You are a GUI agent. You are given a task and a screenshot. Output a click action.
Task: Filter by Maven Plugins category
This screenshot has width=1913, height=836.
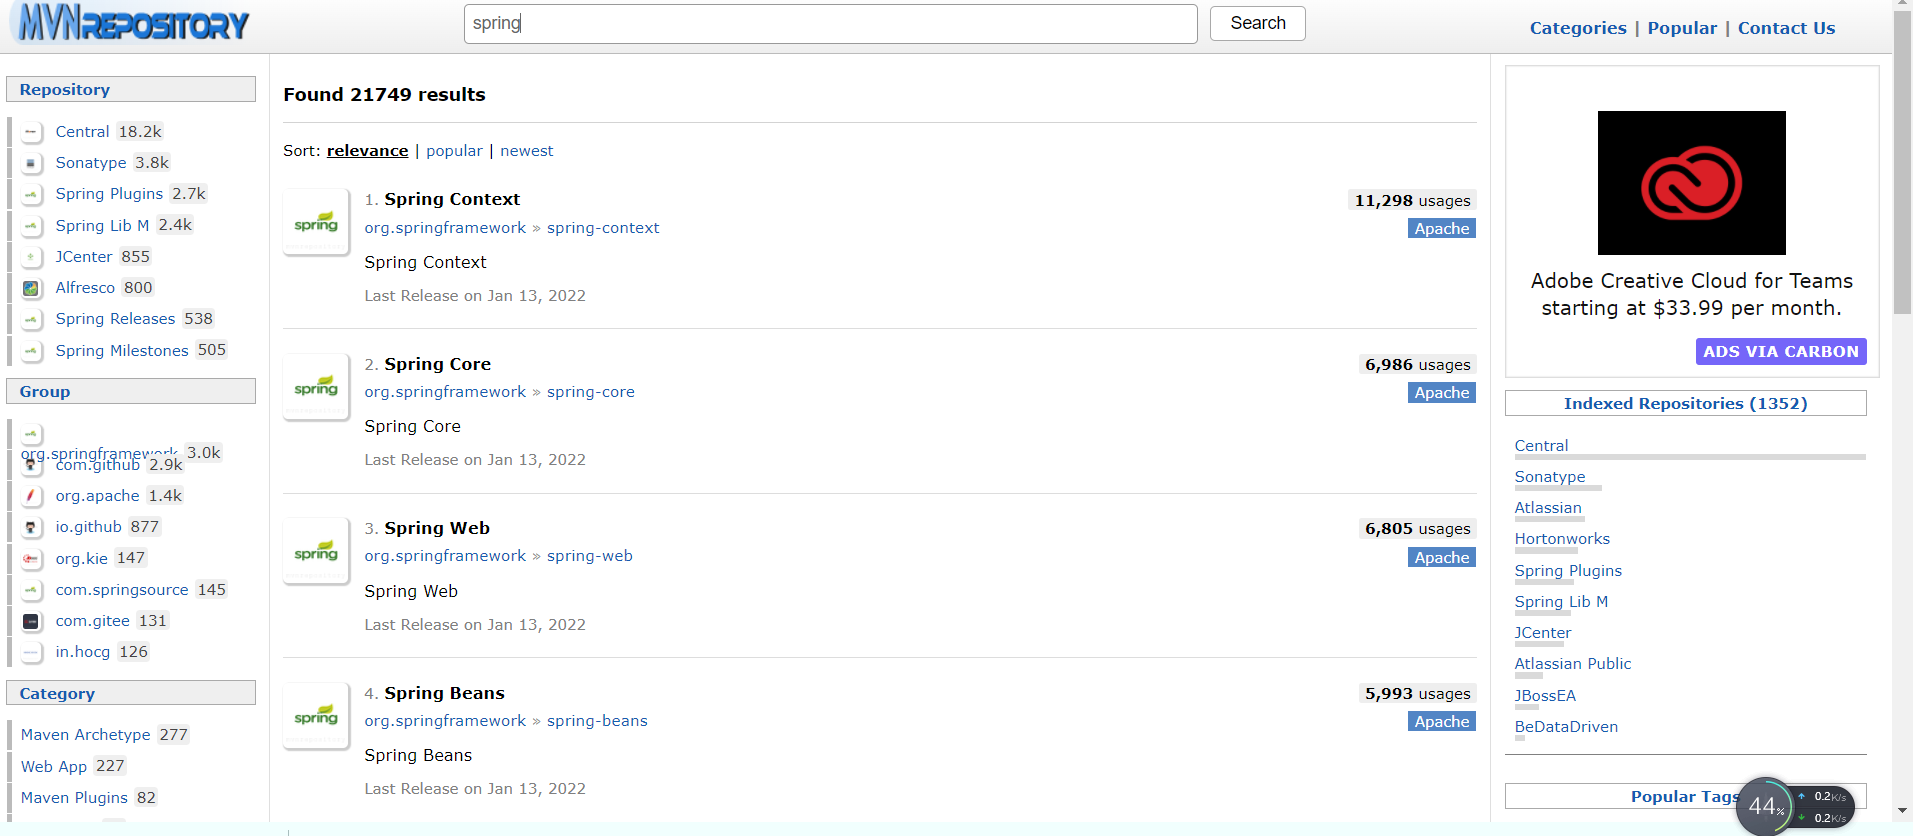[x=74, y=798]
